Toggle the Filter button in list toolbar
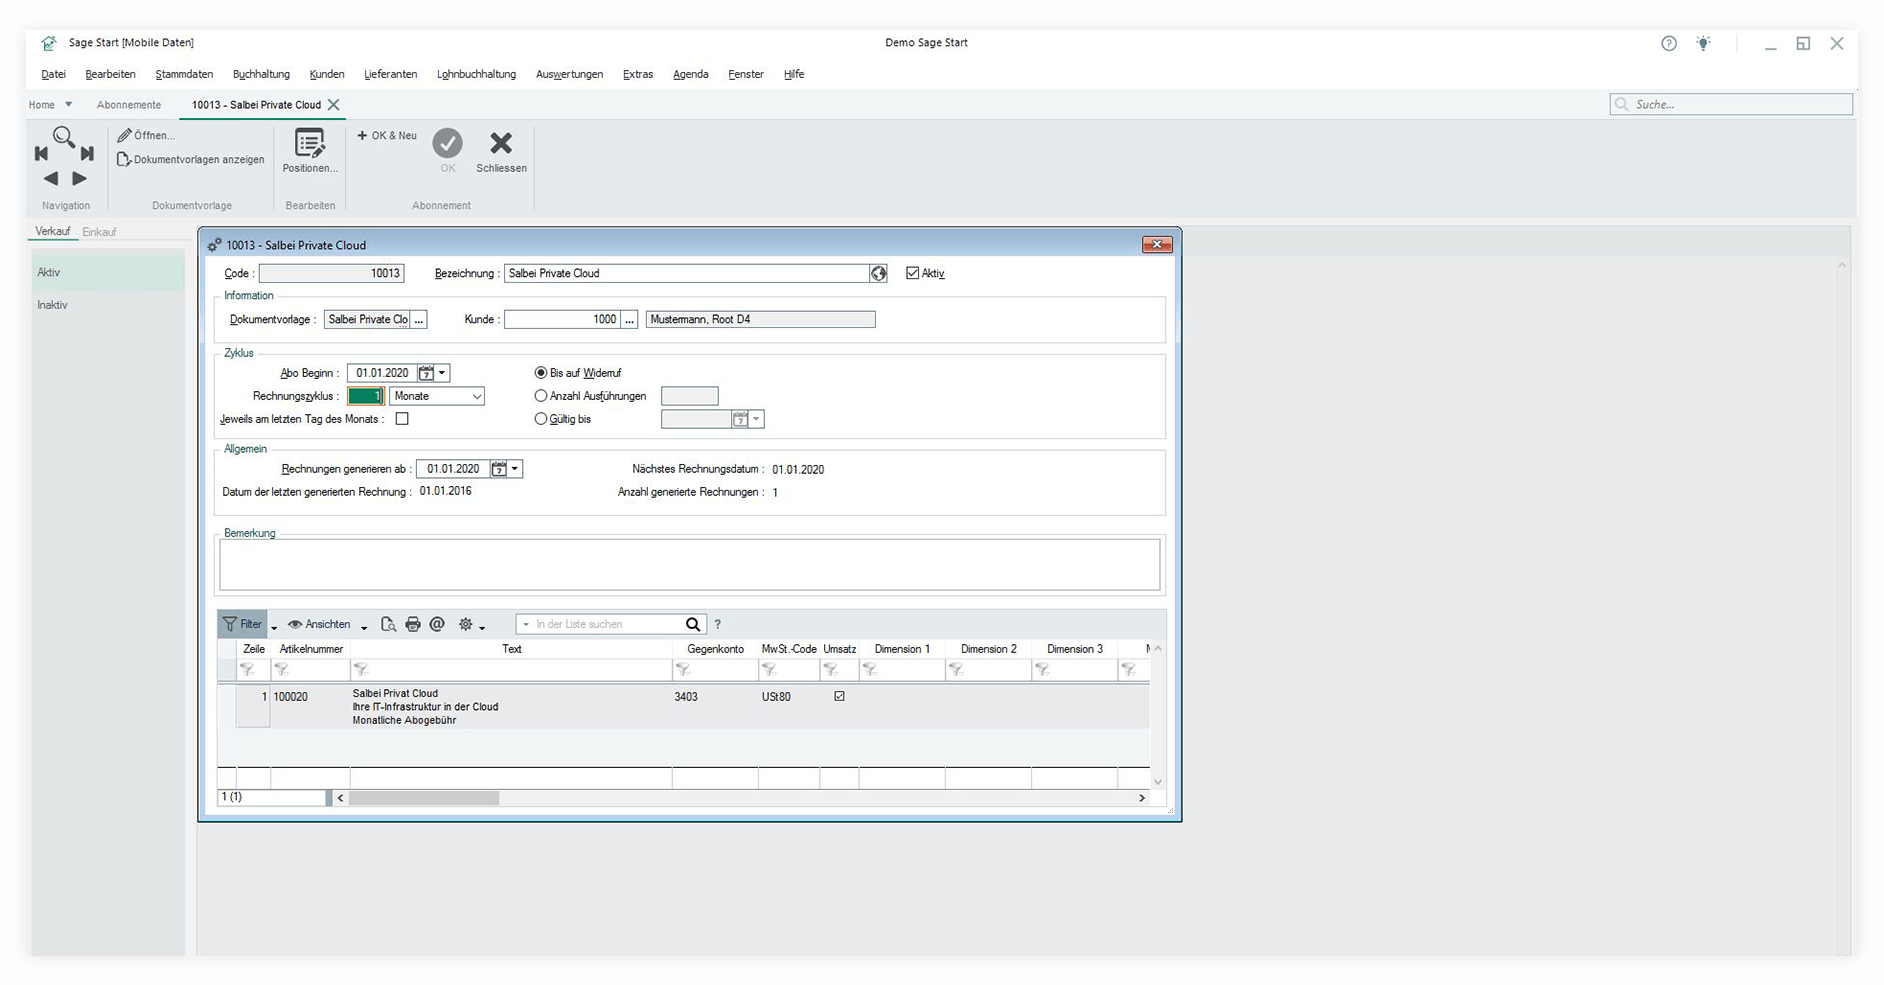The width and height of the screenshot is (1884, 985). click(242, 624)
